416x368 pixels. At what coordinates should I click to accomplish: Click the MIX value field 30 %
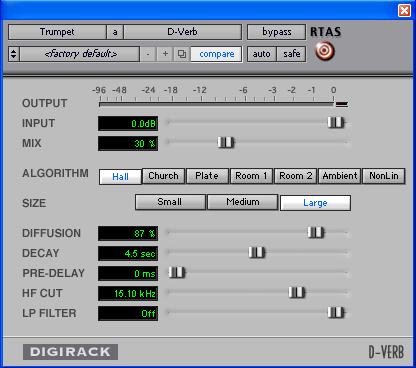128,144
